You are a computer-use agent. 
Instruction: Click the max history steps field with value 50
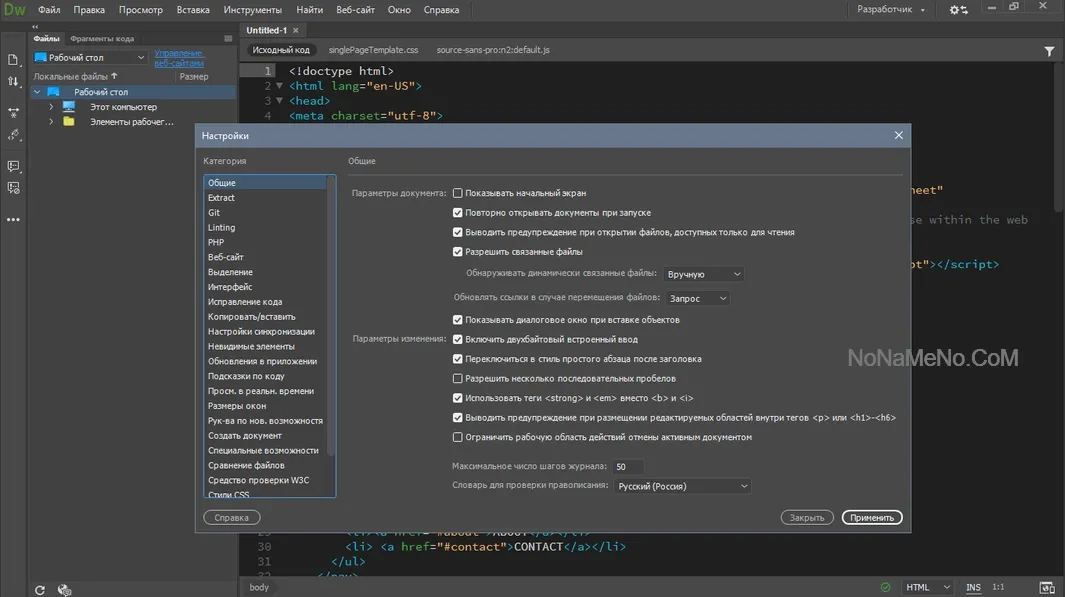click(x=628, y=467)
